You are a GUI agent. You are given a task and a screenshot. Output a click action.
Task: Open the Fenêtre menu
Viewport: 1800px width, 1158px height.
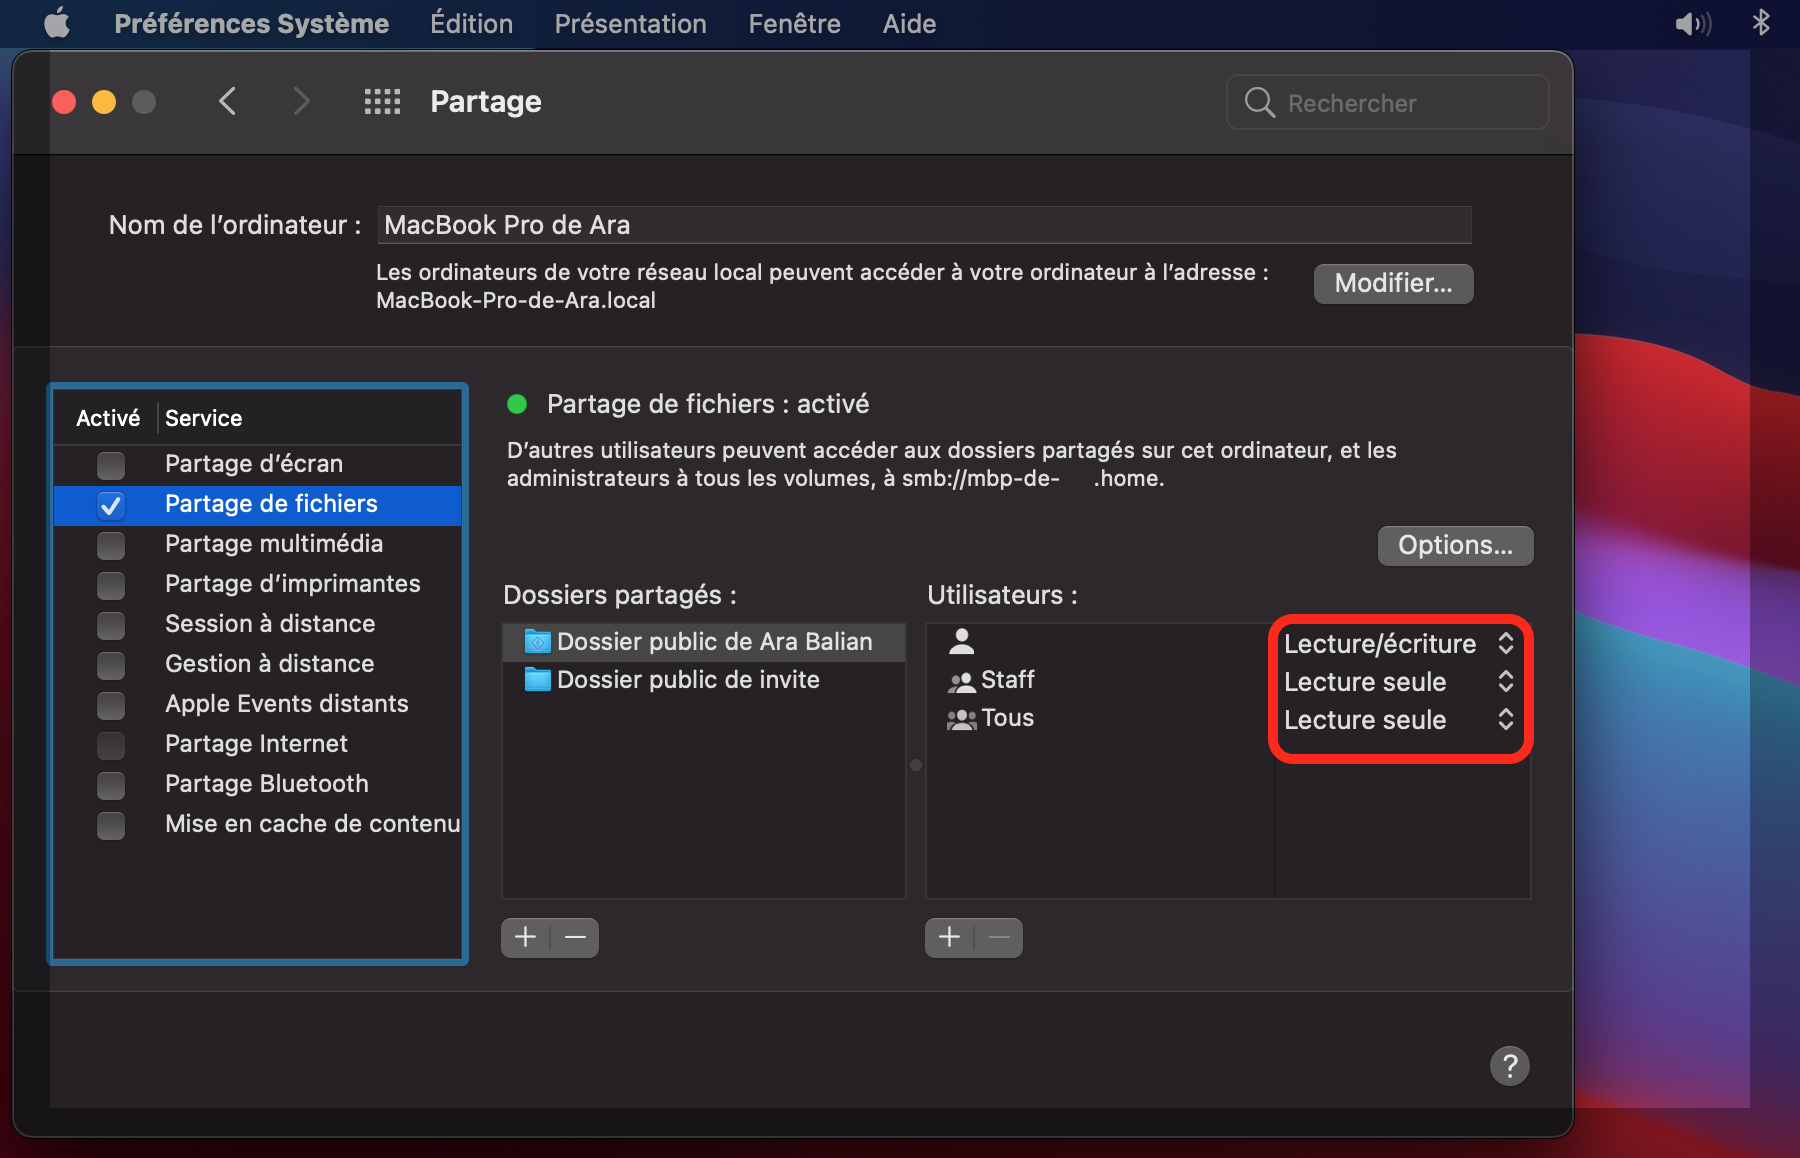pos(794,23)
